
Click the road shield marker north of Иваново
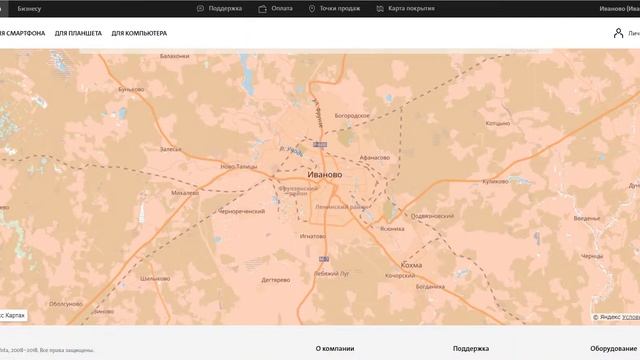point(320,144)
